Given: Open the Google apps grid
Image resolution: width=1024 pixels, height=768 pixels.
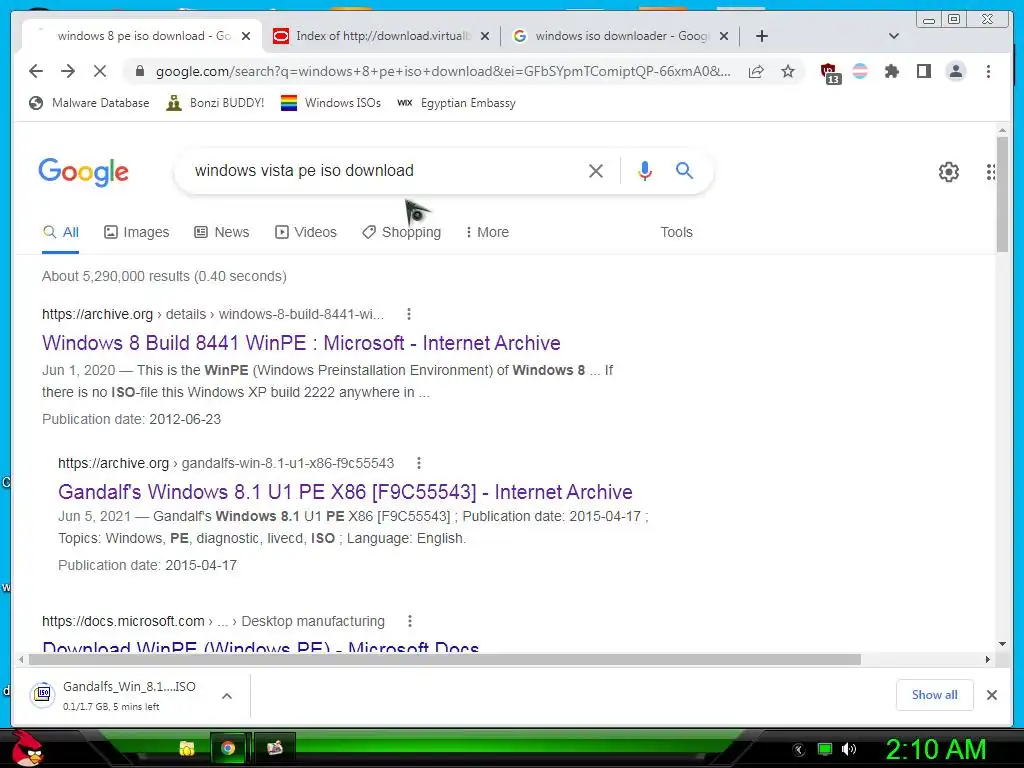Looking at the screenshot, I should point(990,172).
